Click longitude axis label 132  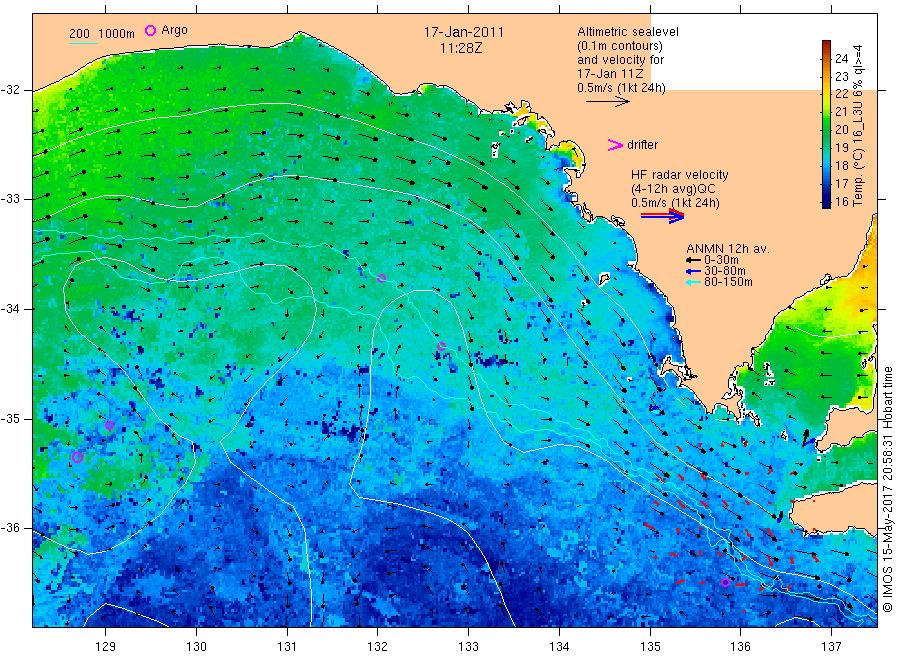(378, 647)
